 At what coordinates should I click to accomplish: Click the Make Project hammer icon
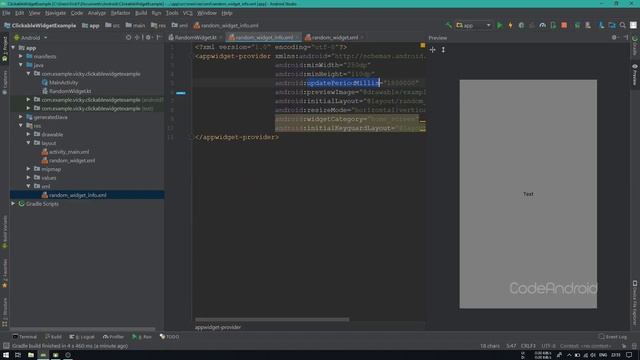point(449,25)
